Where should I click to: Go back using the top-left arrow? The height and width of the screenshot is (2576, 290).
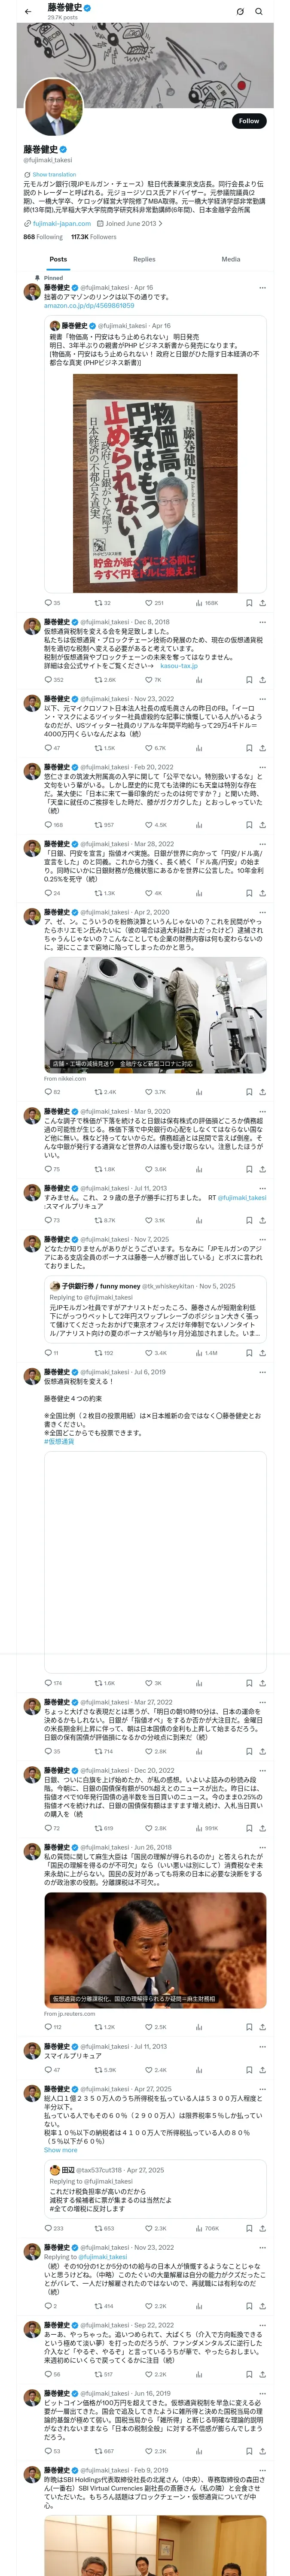pos(28,11)
